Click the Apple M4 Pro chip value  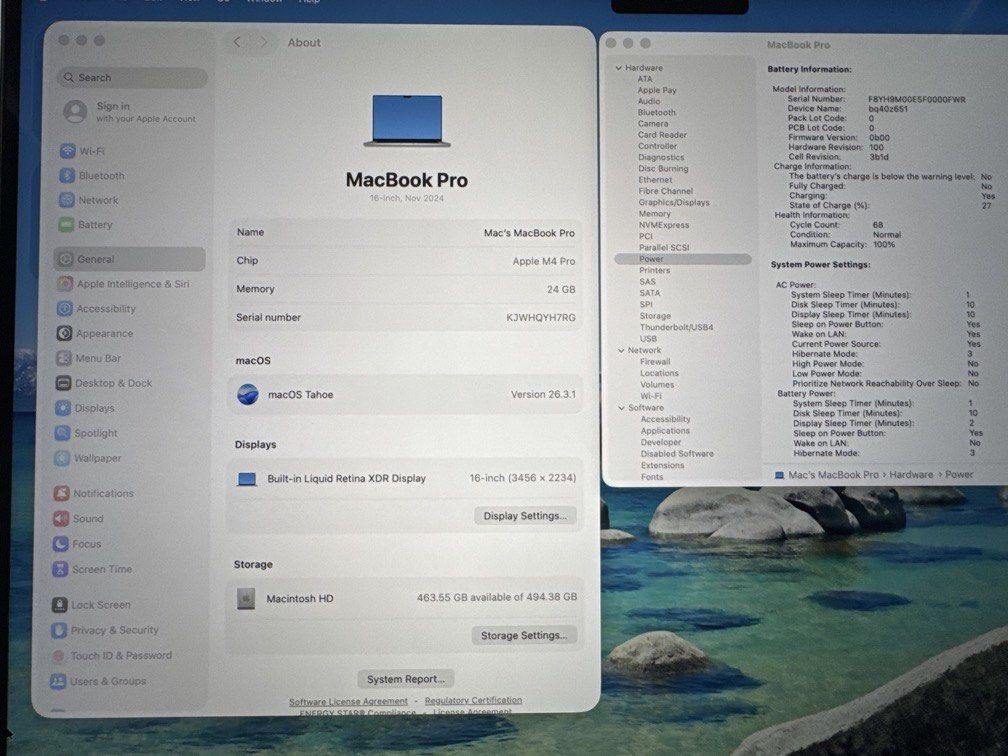[x=544, y=261]
